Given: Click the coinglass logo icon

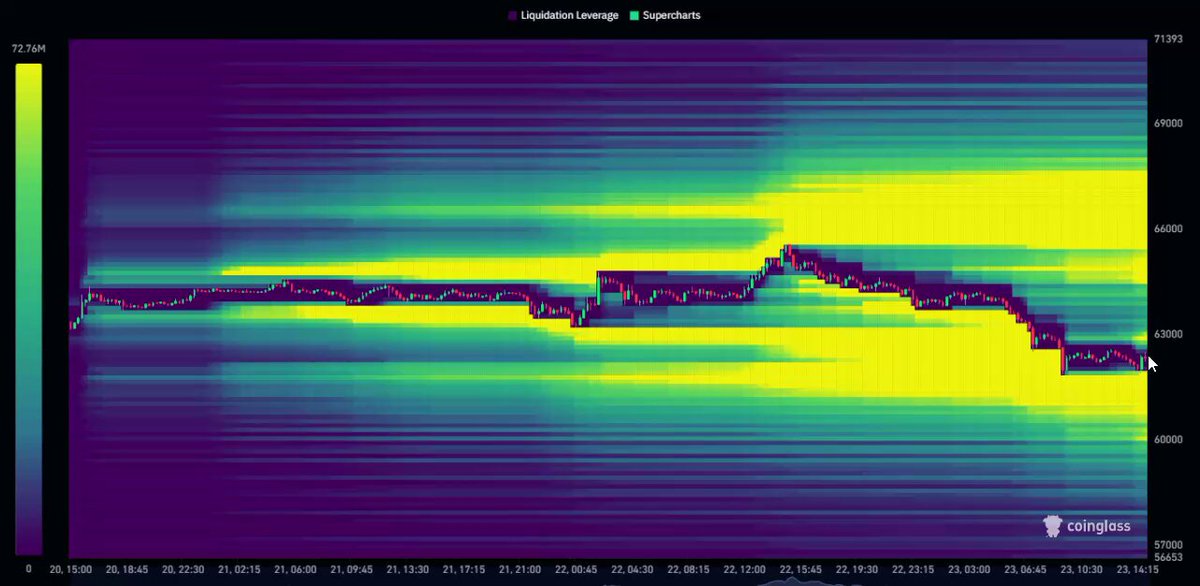Looking at the screenshot, I should coord(1053,525).
